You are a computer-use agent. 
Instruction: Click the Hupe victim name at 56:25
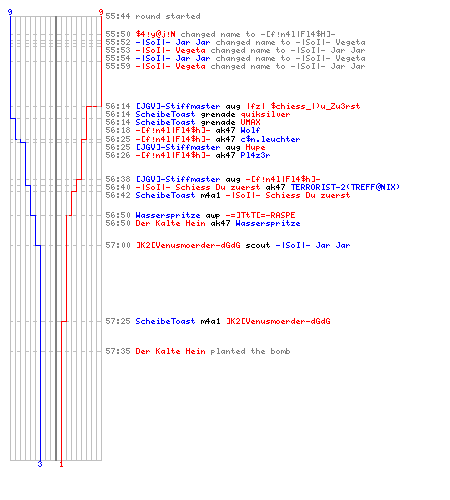(x=255, y=147)
